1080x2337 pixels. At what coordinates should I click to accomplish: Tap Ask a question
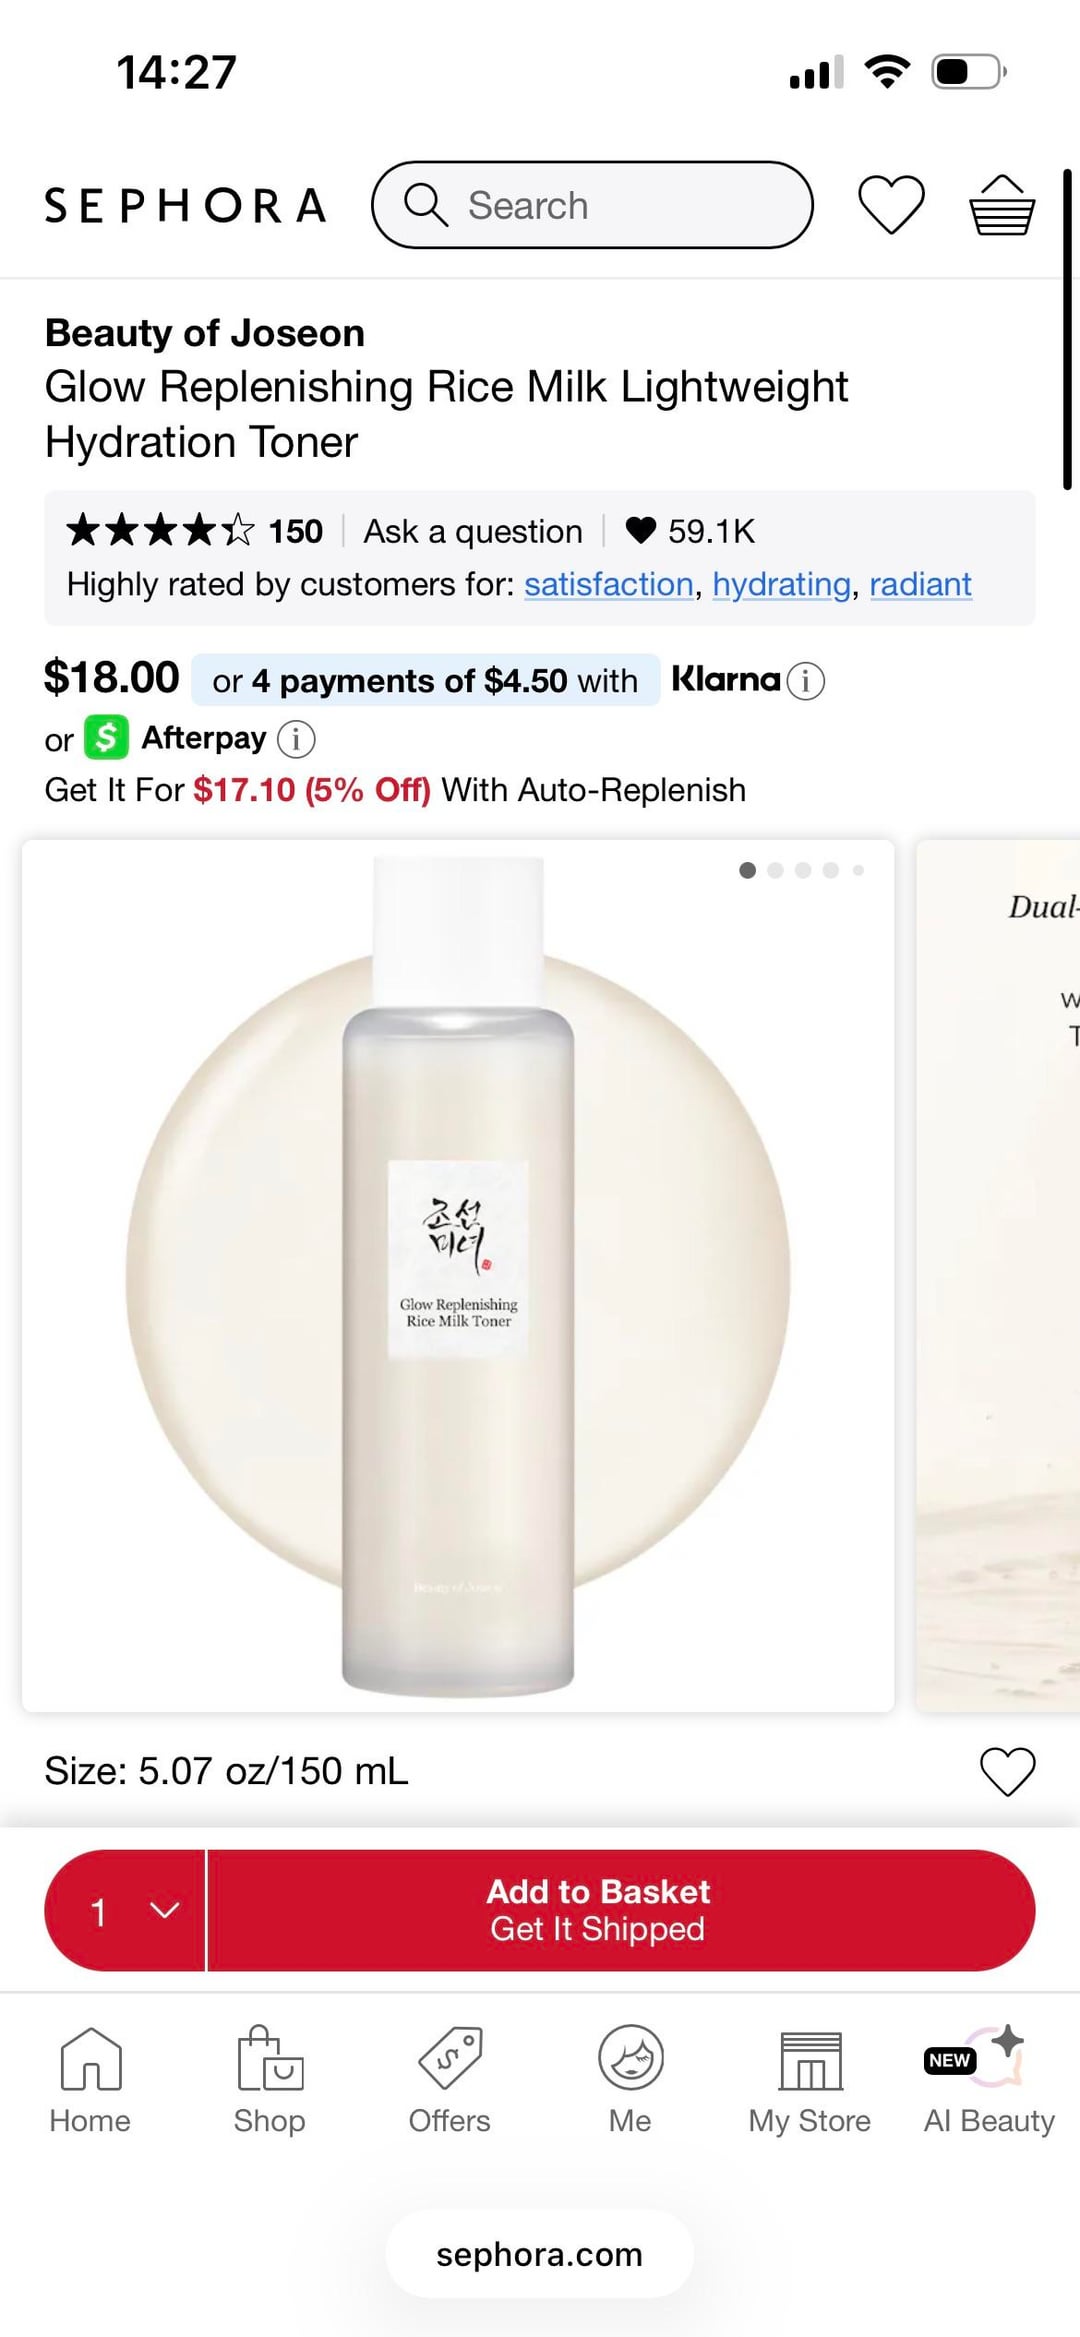(x=472, y=531)
